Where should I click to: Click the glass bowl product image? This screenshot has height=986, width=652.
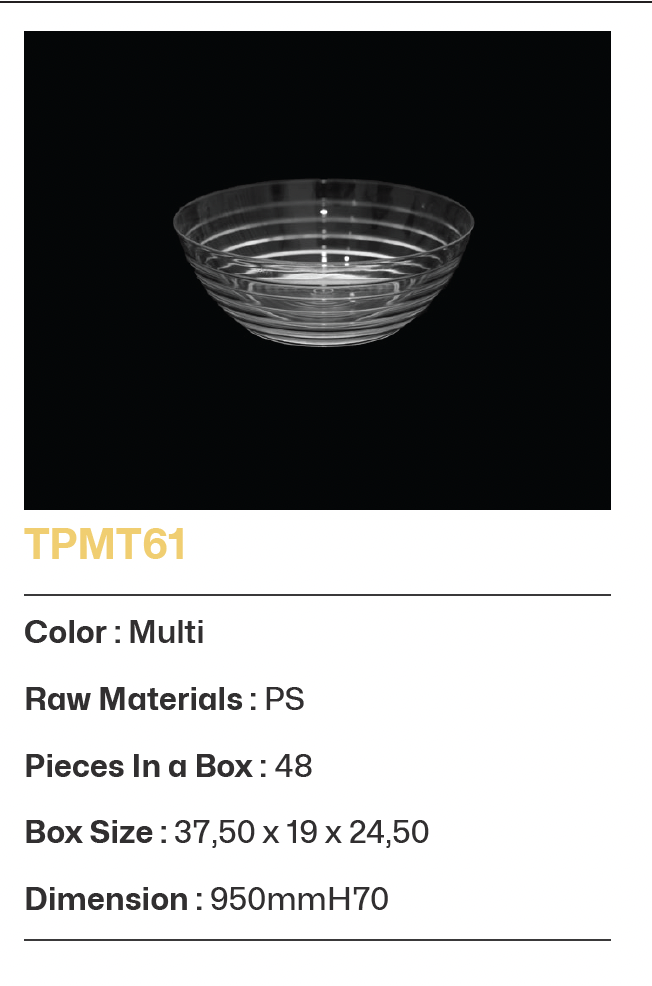pos(323,264)
